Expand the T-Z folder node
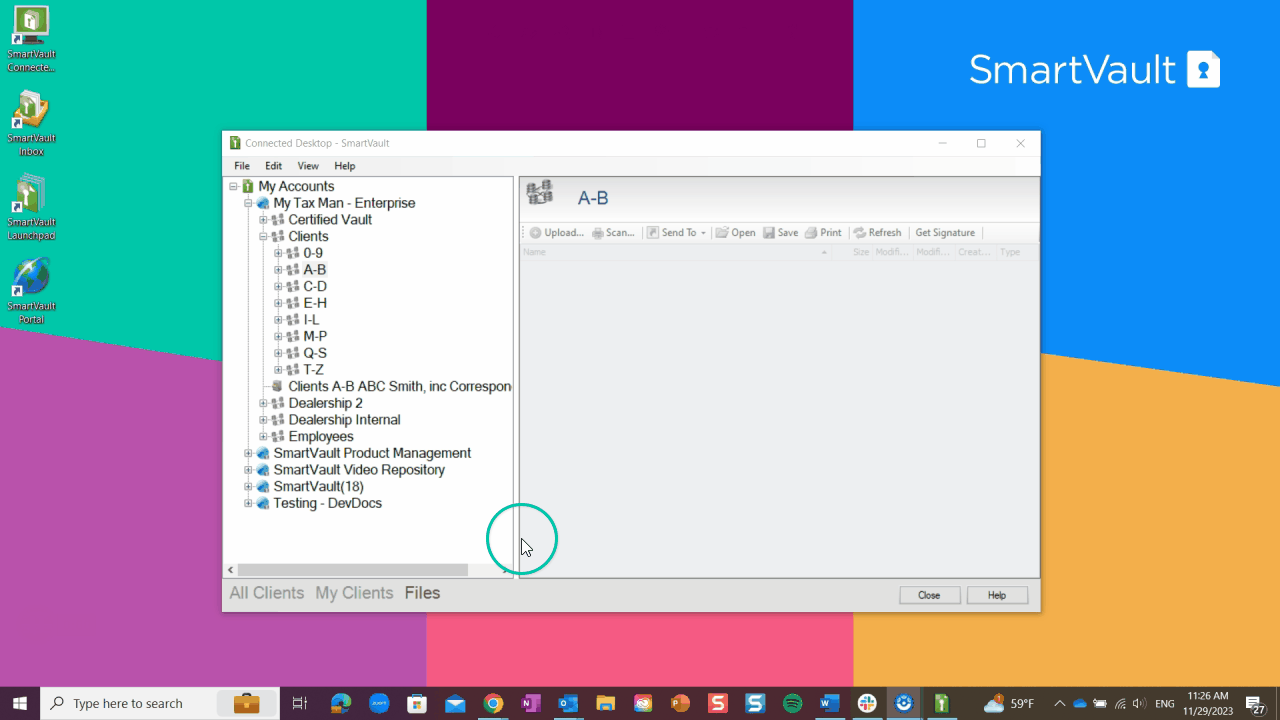The image size is (1280, 720). [278, 370]
